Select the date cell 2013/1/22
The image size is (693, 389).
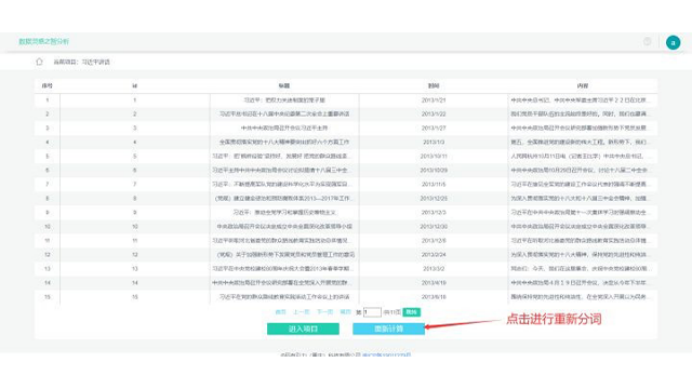pos(434,114)
